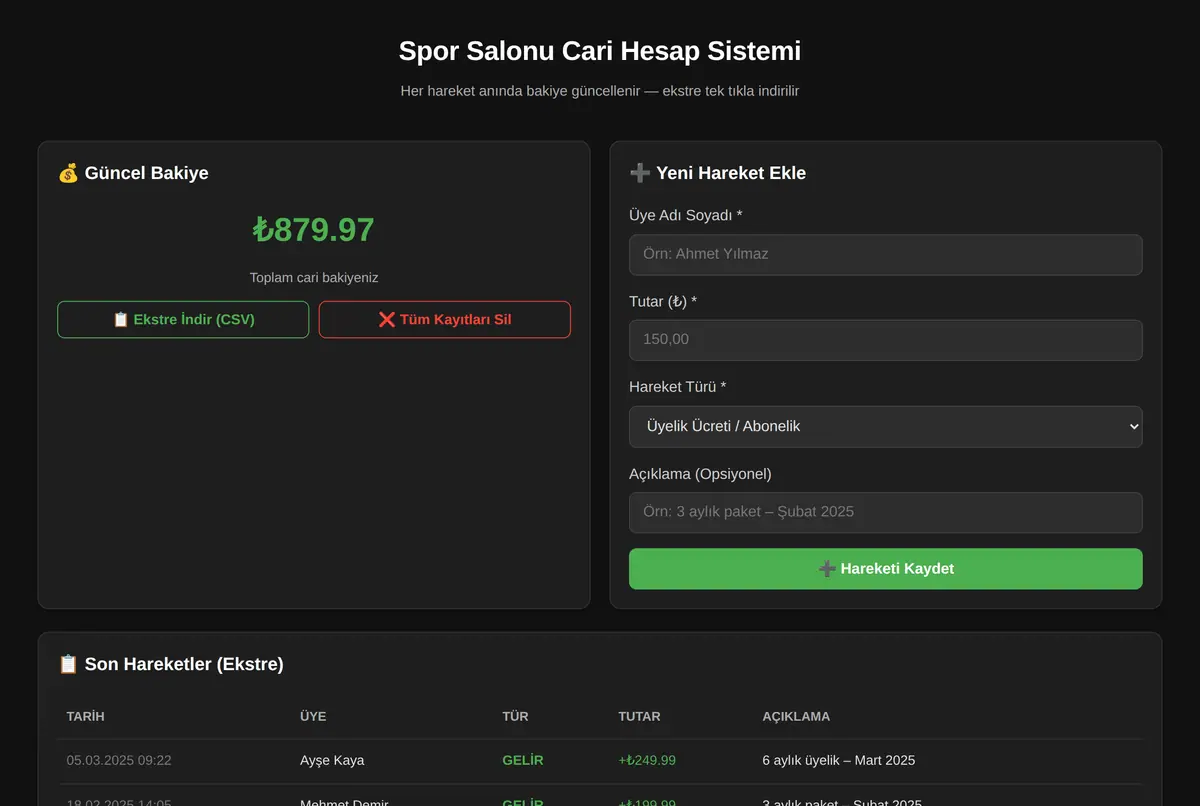Click GELİR in the Ayşe Kaya row

click(x=523, y=761)
